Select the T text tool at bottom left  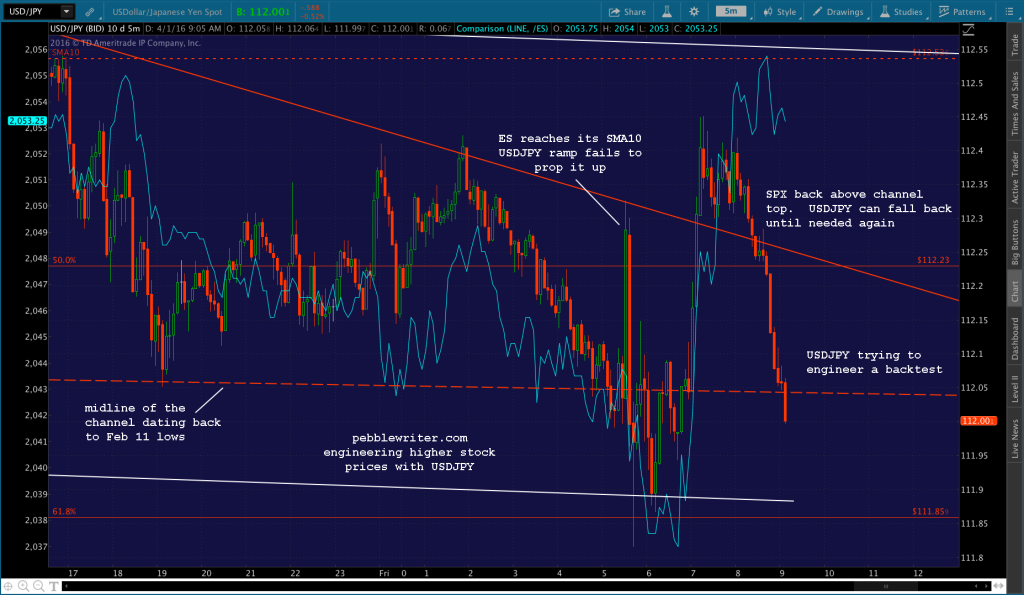[x=54, y=587]
